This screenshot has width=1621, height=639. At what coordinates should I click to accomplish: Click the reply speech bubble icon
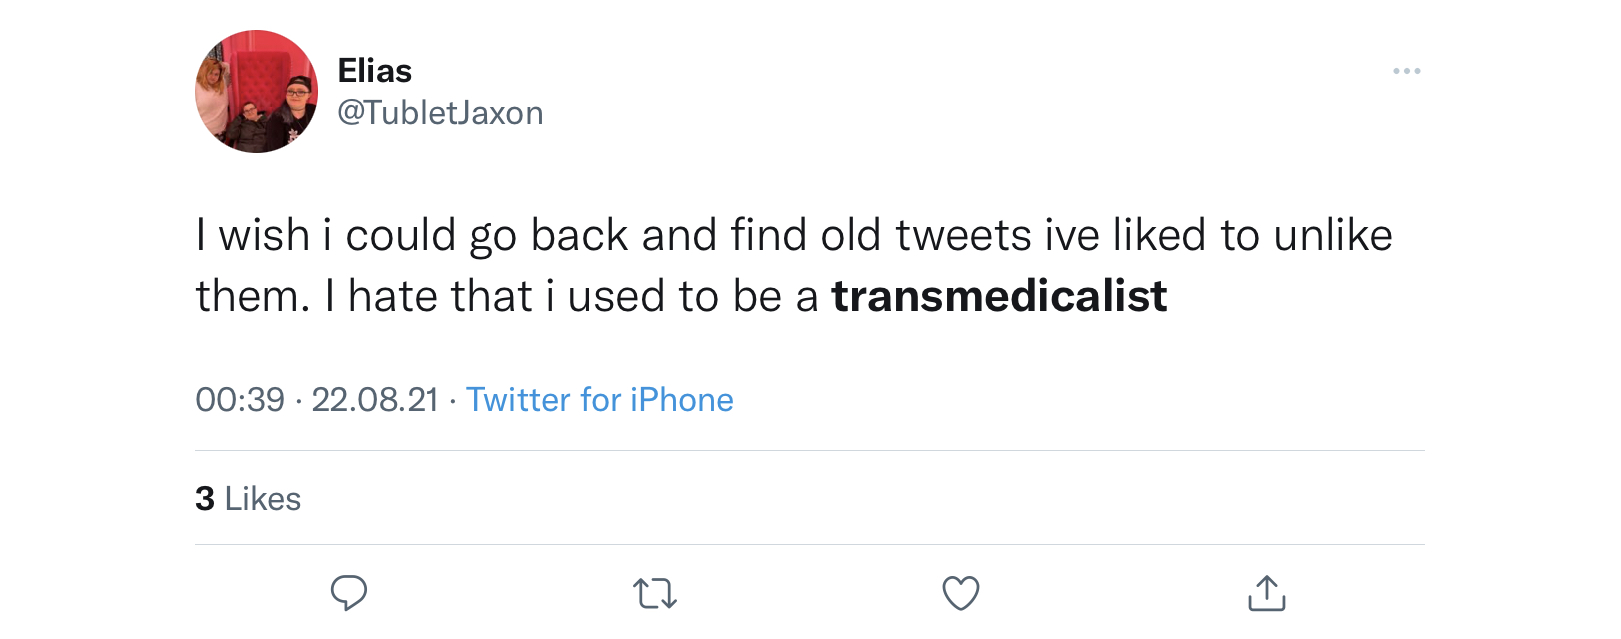tap(349, 593)
